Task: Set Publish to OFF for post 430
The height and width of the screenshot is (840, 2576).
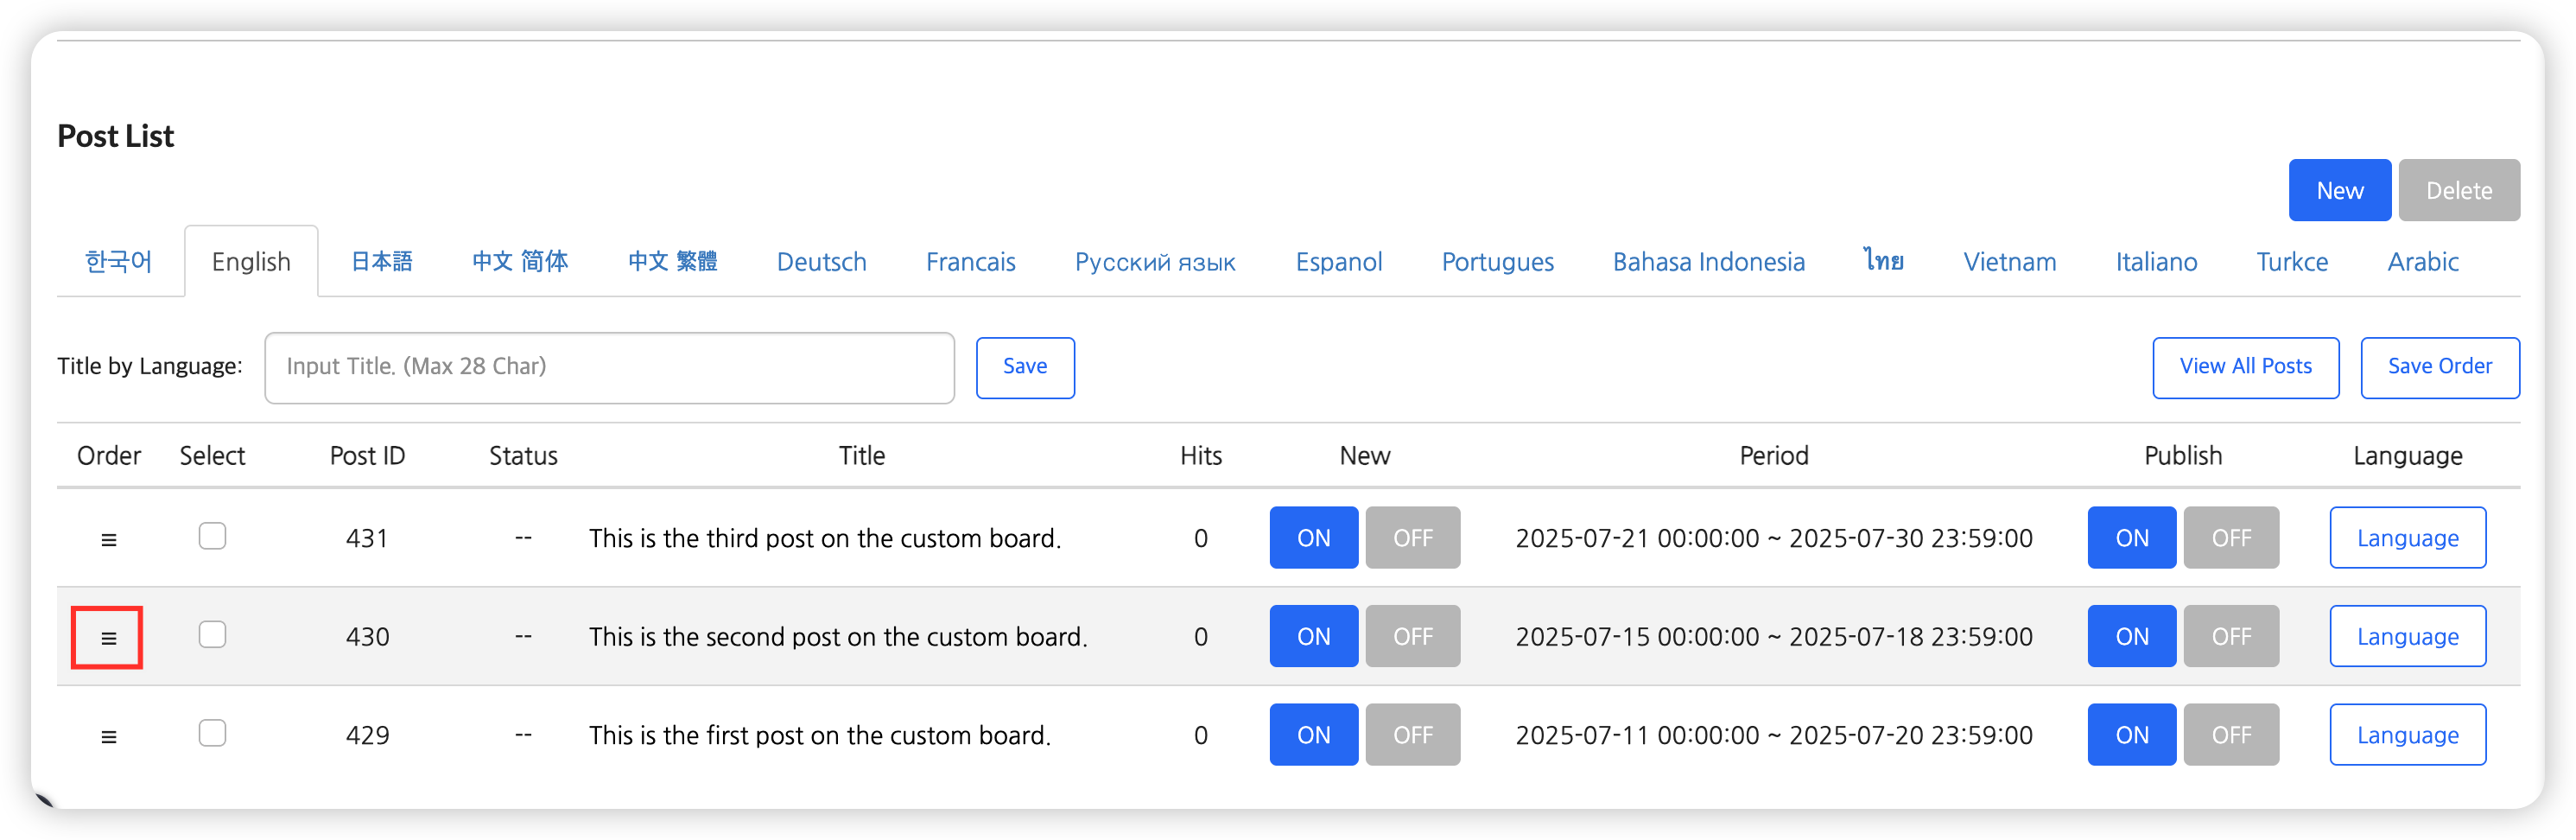Action: pyautogui.click(x=2230, y=636)
